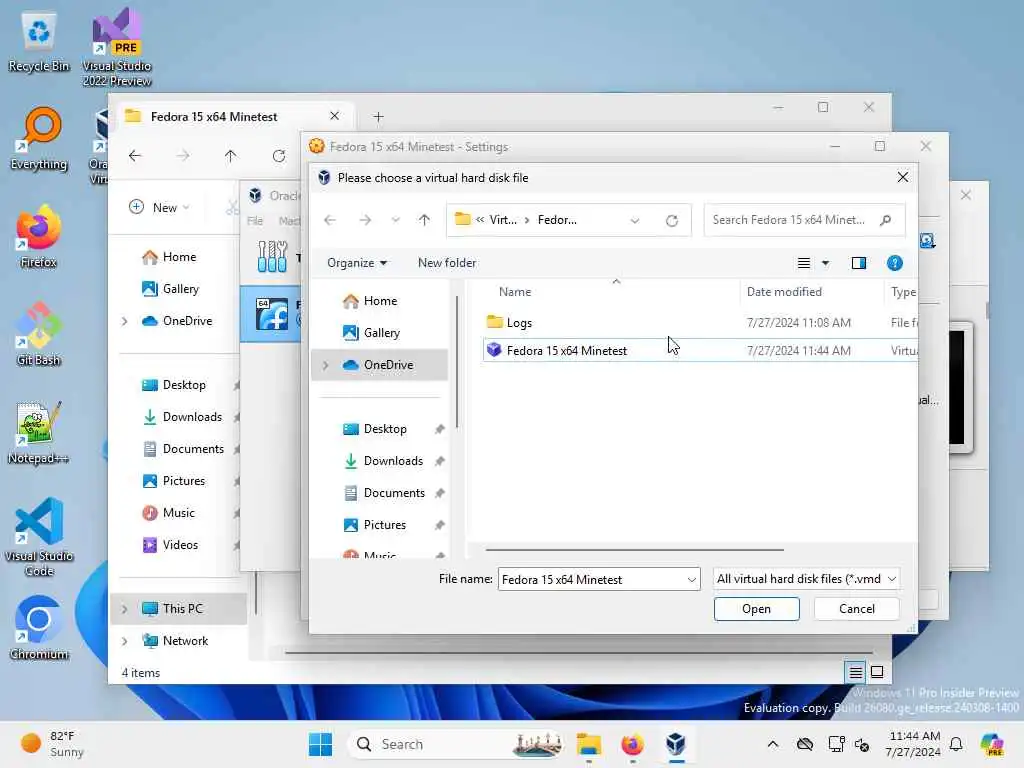The height and width of the screenshot is (768, 1024).
Task: Switch to VirtualBox on the taskbar
Action: click(x=676, y=744)
